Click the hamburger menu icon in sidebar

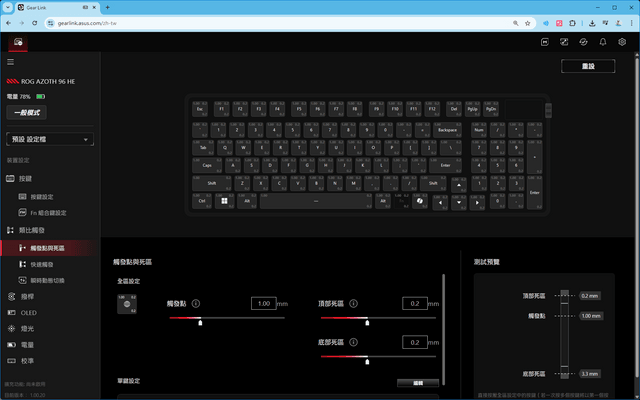click(10, 62)
